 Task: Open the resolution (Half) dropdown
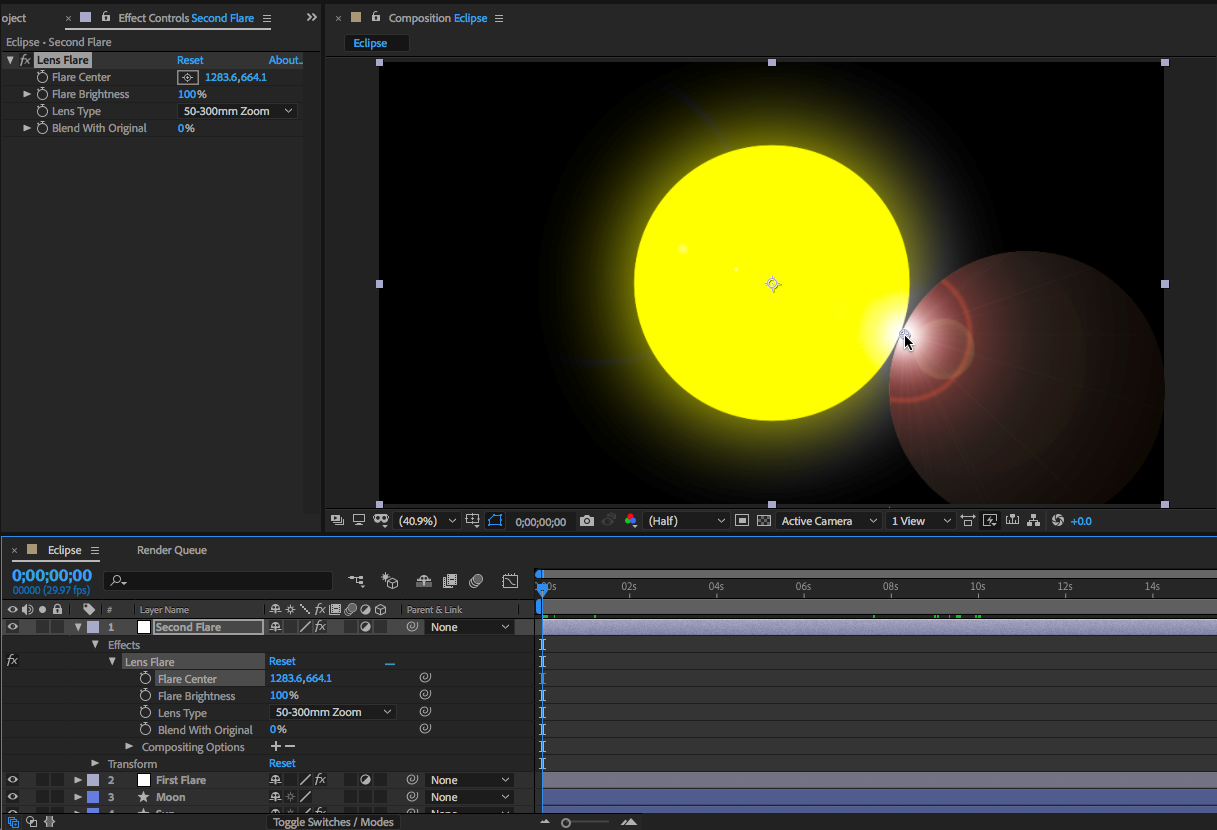[686, 521]
